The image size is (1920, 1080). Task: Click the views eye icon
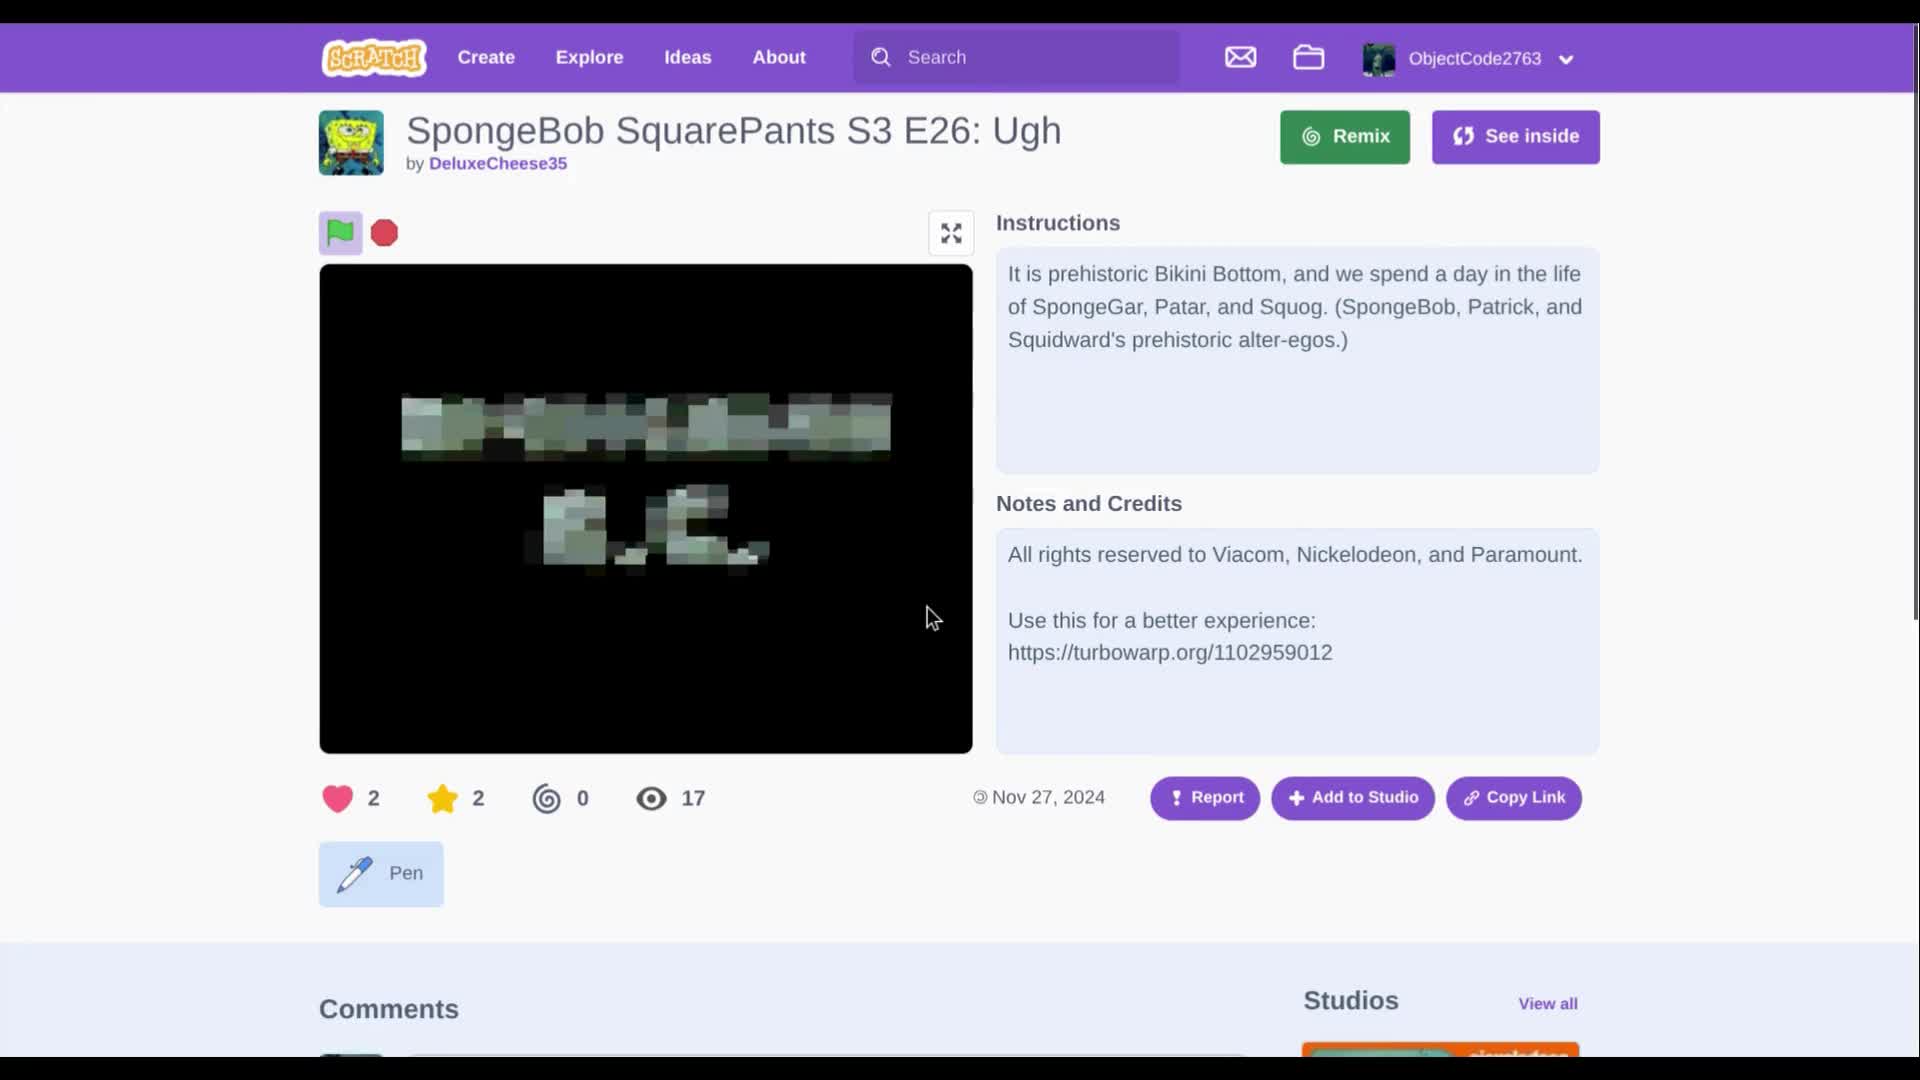tap(651, 798)
